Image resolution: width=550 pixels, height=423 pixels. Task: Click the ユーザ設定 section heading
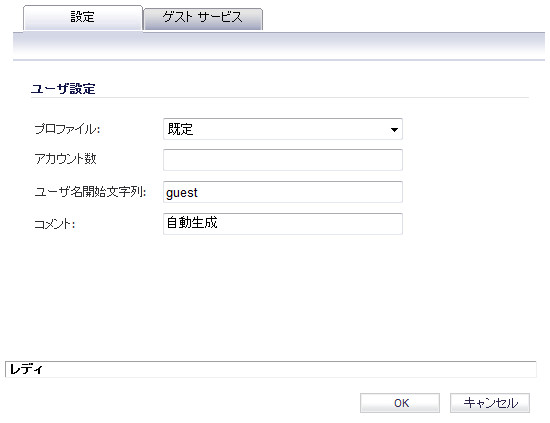point(63,88)
